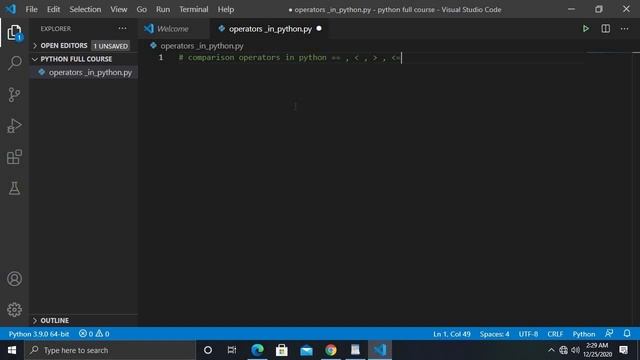Open the Go menu
Screen dimensions: 640x360
coord(142,9)
